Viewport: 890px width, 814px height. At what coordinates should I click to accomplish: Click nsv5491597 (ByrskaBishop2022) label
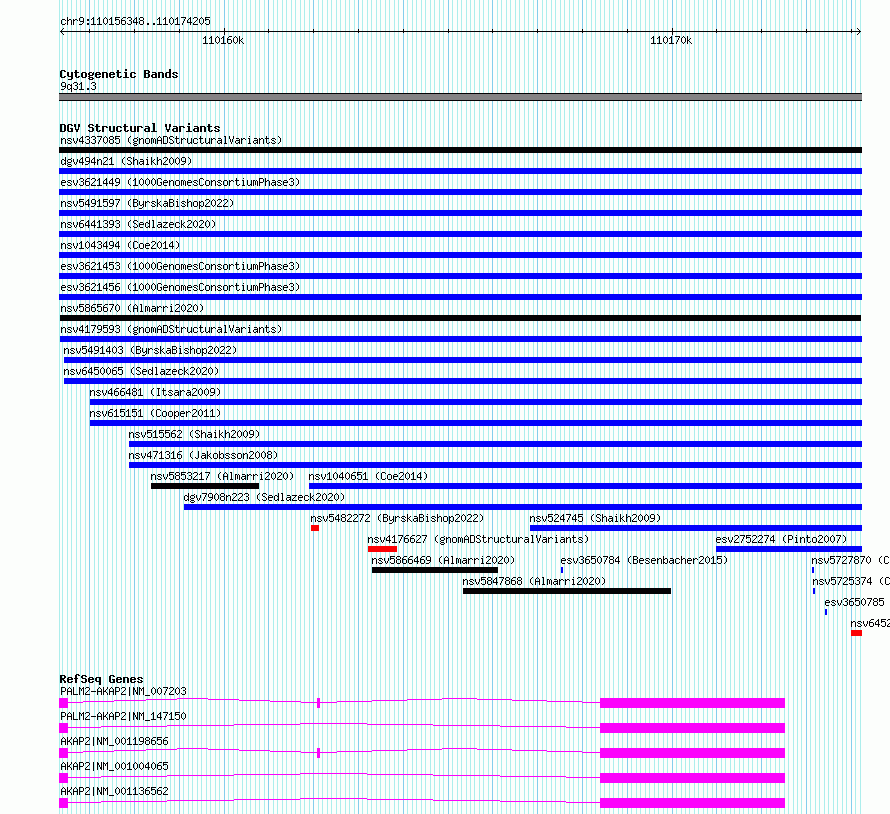coord(147,203)
